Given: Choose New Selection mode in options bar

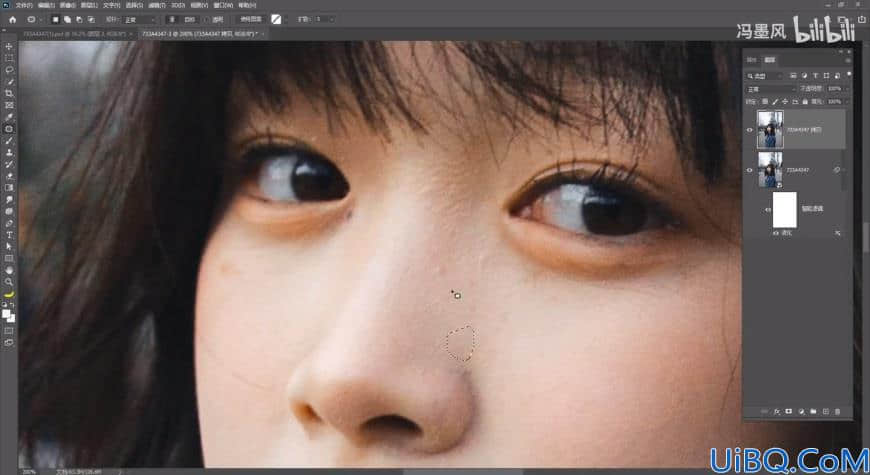Looking at the screenshot, I should click(x=55, y=19).
